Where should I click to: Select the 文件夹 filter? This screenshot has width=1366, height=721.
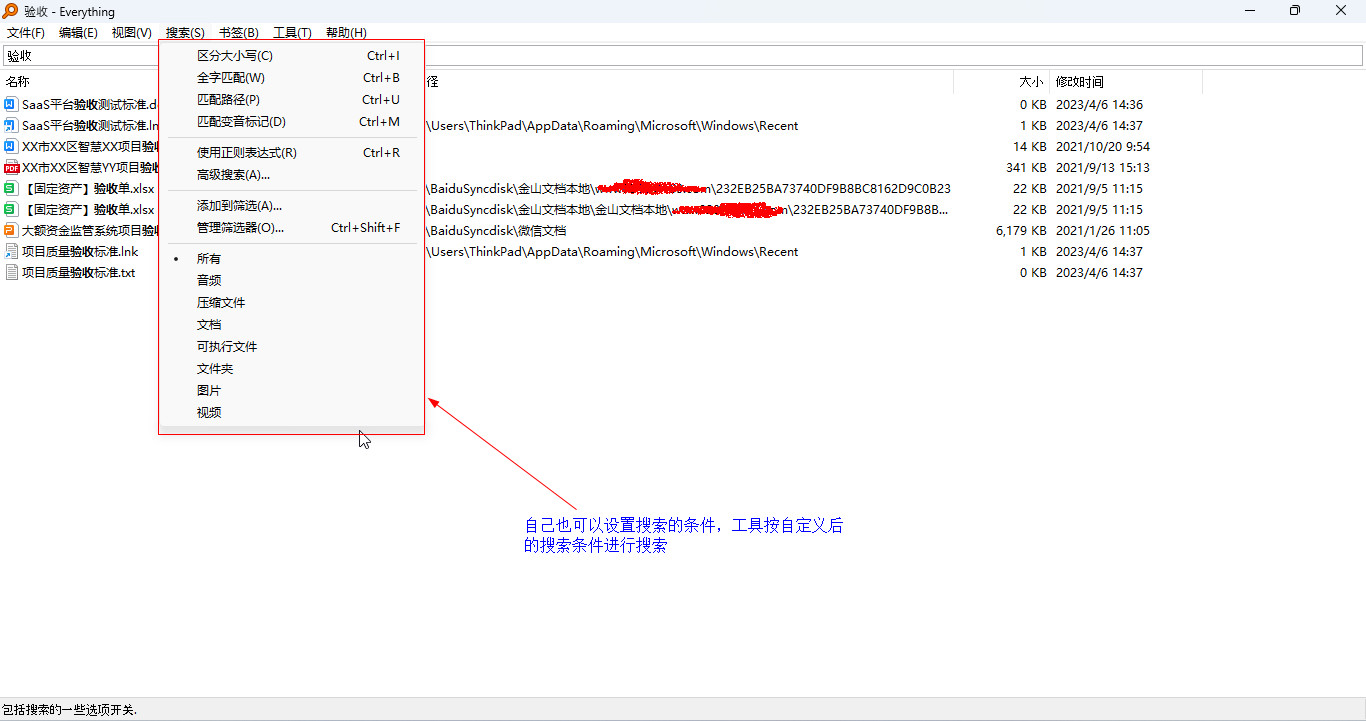tap(291, 369)
